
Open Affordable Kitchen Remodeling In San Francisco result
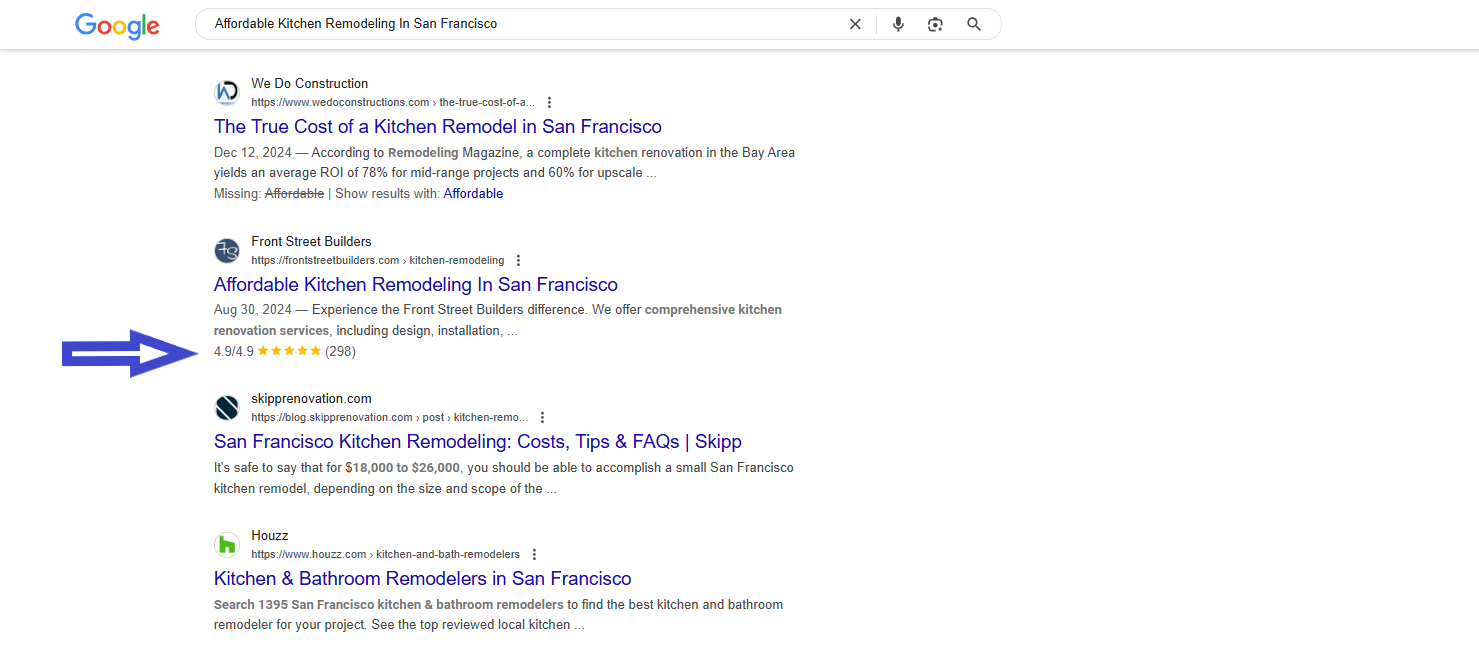click(416, 285)
